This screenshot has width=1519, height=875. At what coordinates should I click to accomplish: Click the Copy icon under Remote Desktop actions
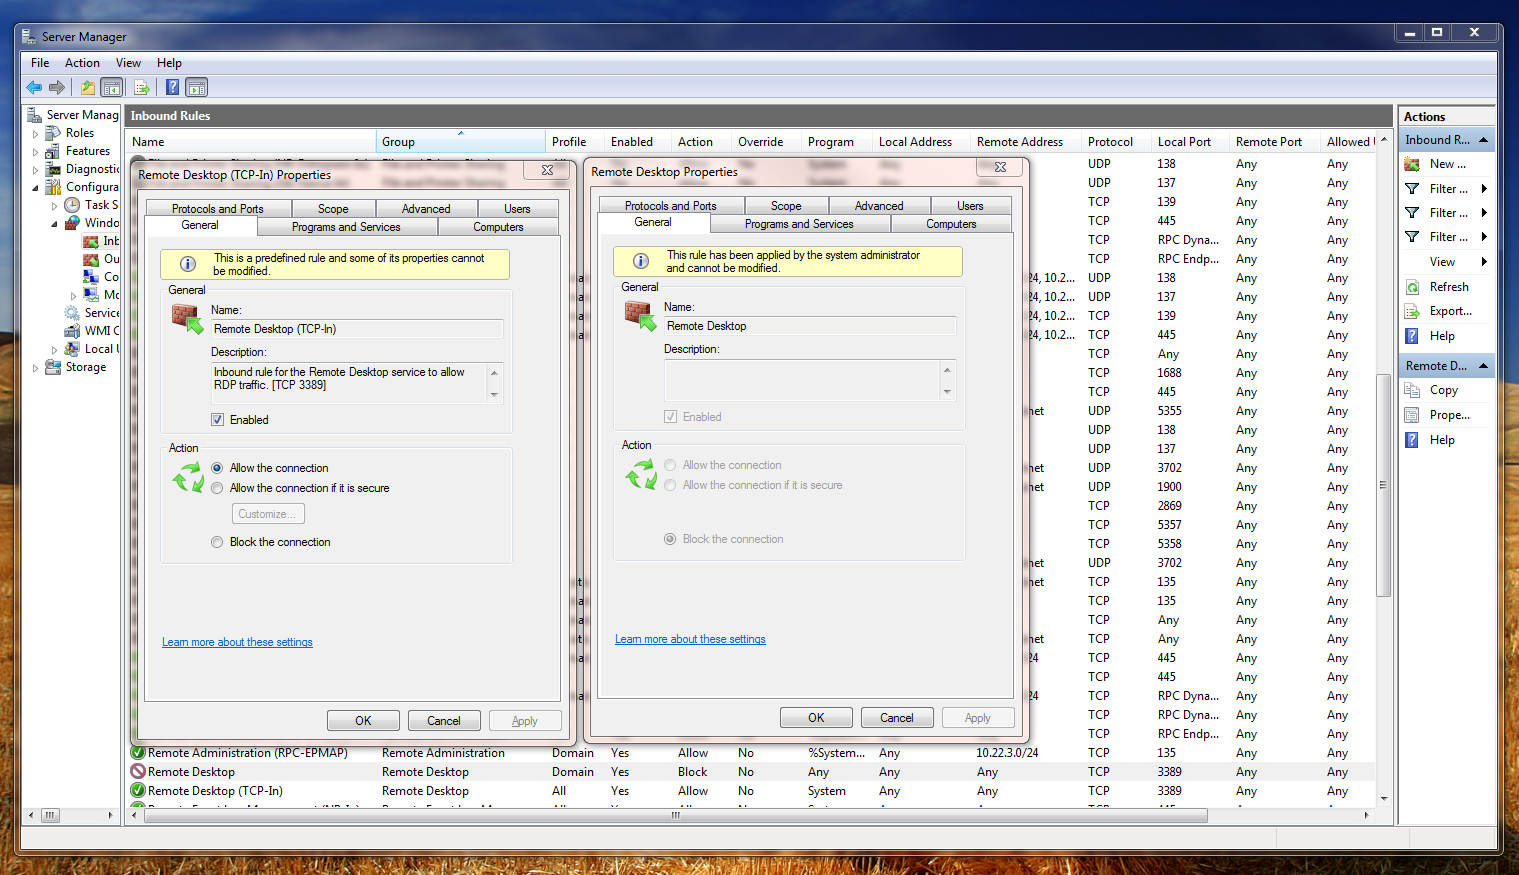click(x=1413, y=390)
